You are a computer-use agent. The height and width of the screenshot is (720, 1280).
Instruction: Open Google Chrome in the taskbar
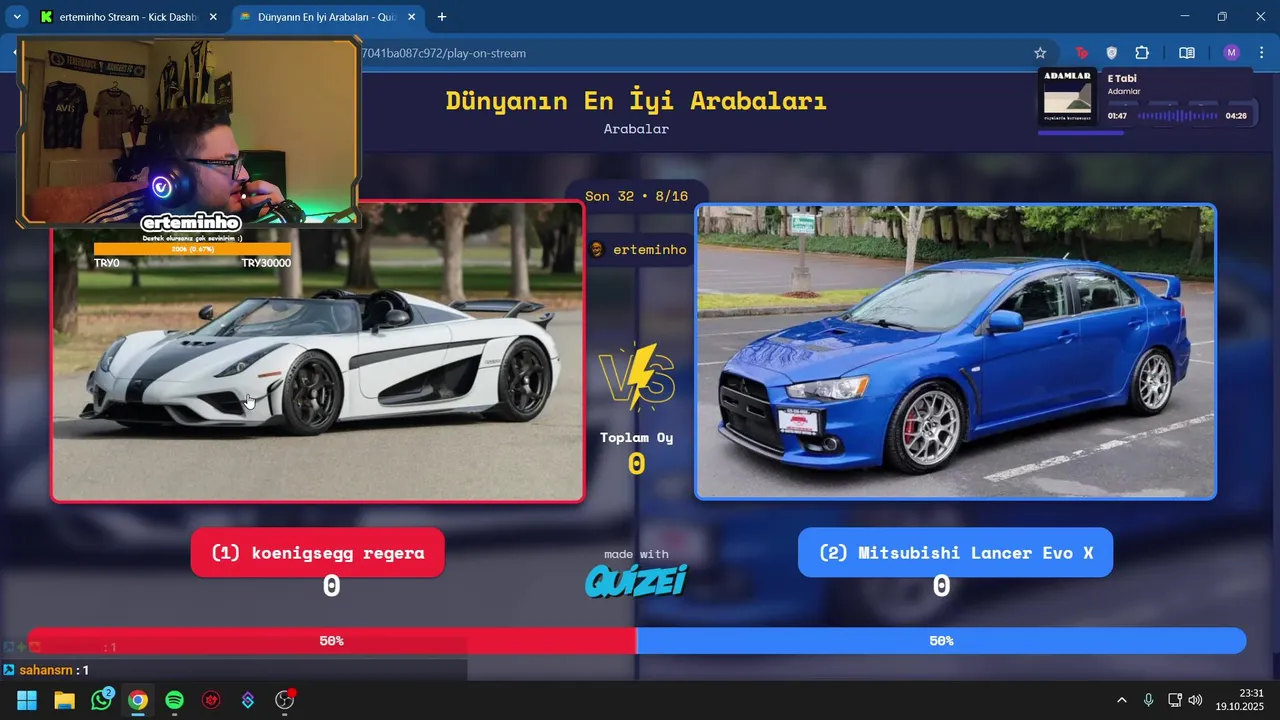tap(138, 700)
